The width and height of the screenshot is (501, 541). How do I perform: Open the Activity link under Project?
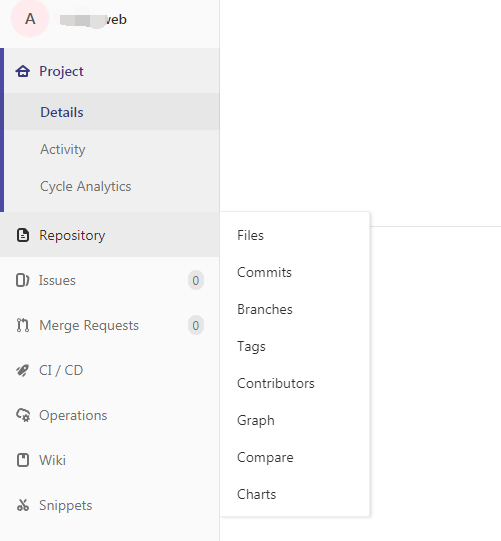(62, 149)
